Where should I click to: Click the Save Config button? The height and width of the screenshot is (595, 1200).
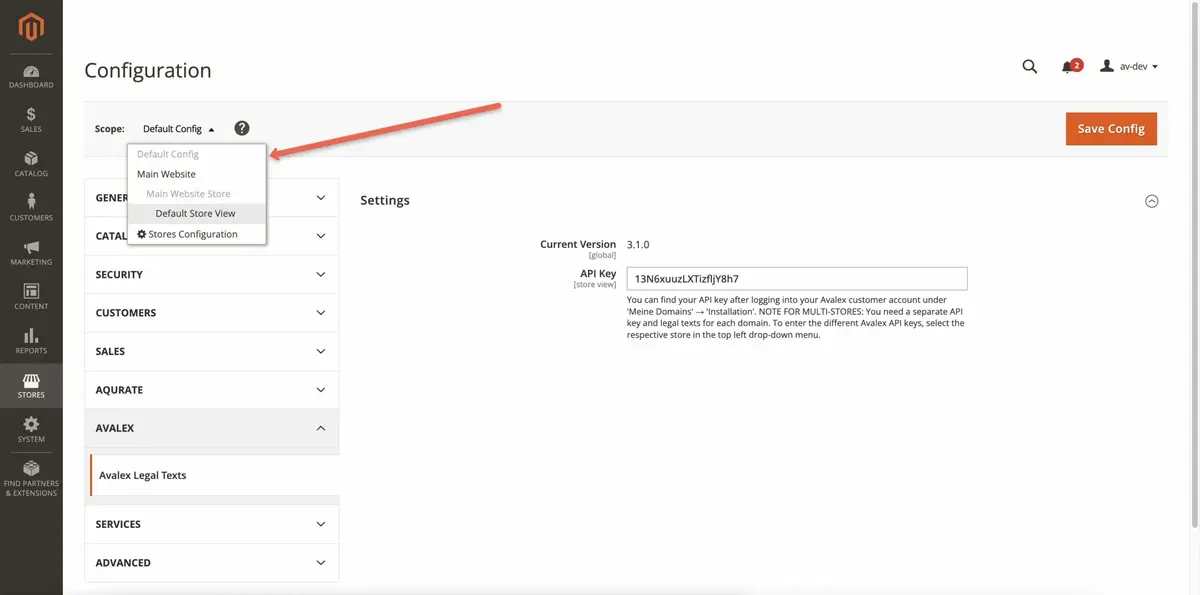(1111, 129)
